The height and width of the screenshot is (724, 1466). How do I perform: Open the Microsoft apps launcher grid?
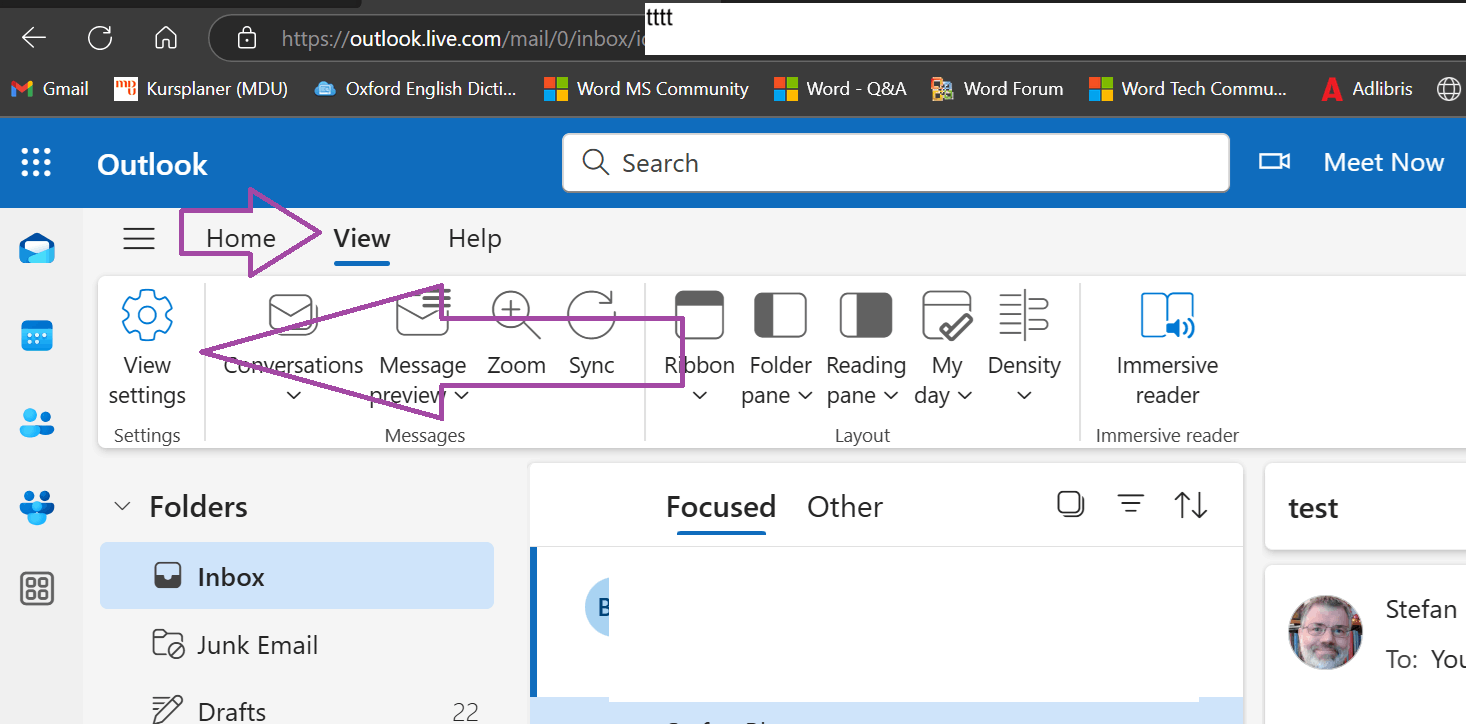coord(37,162)
